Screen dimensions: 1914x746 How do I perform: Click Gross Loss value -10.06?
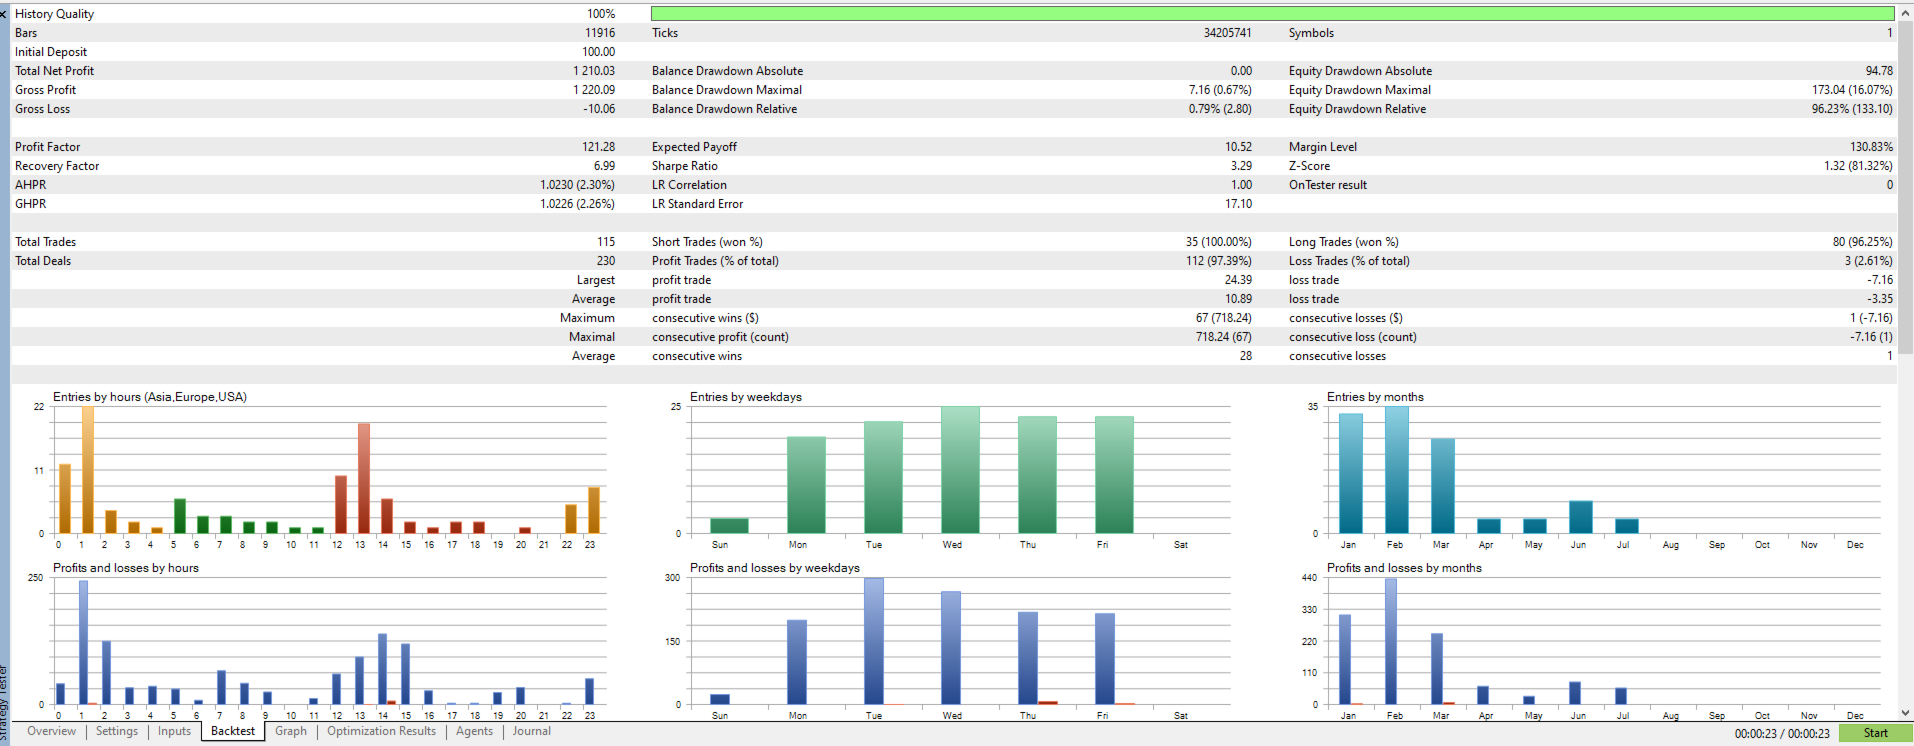tap(599, 109)
